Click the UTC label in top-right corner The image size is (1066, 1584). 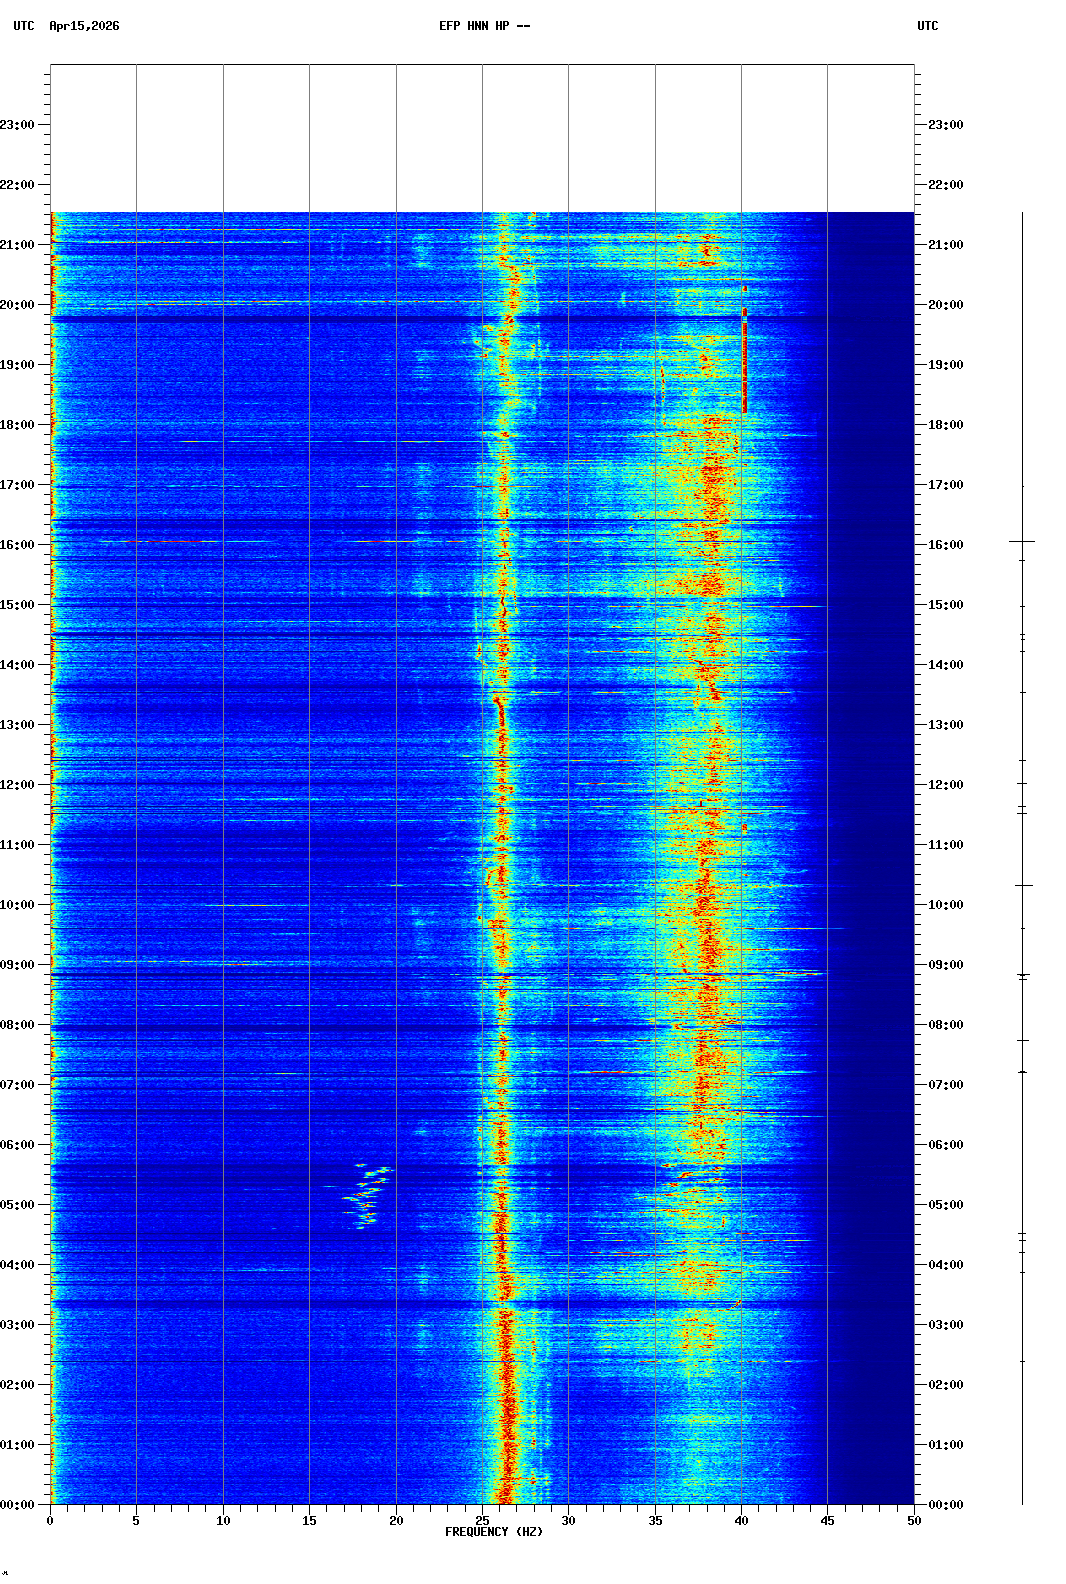pyautogui.click(x=927, y=26)
